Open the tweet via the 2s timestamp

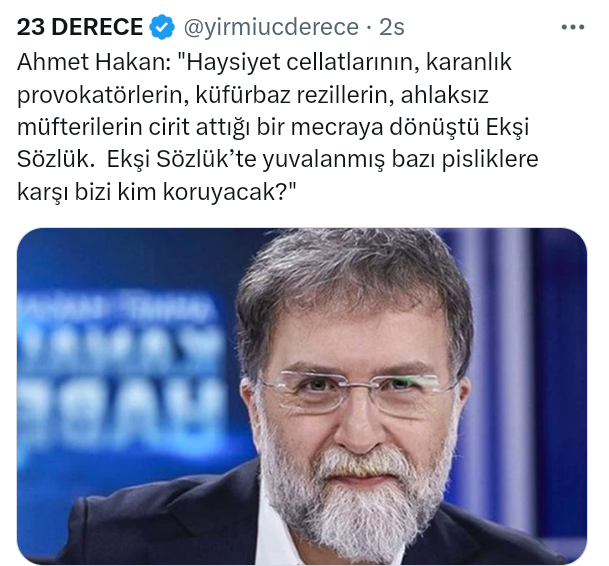[392, 28]
